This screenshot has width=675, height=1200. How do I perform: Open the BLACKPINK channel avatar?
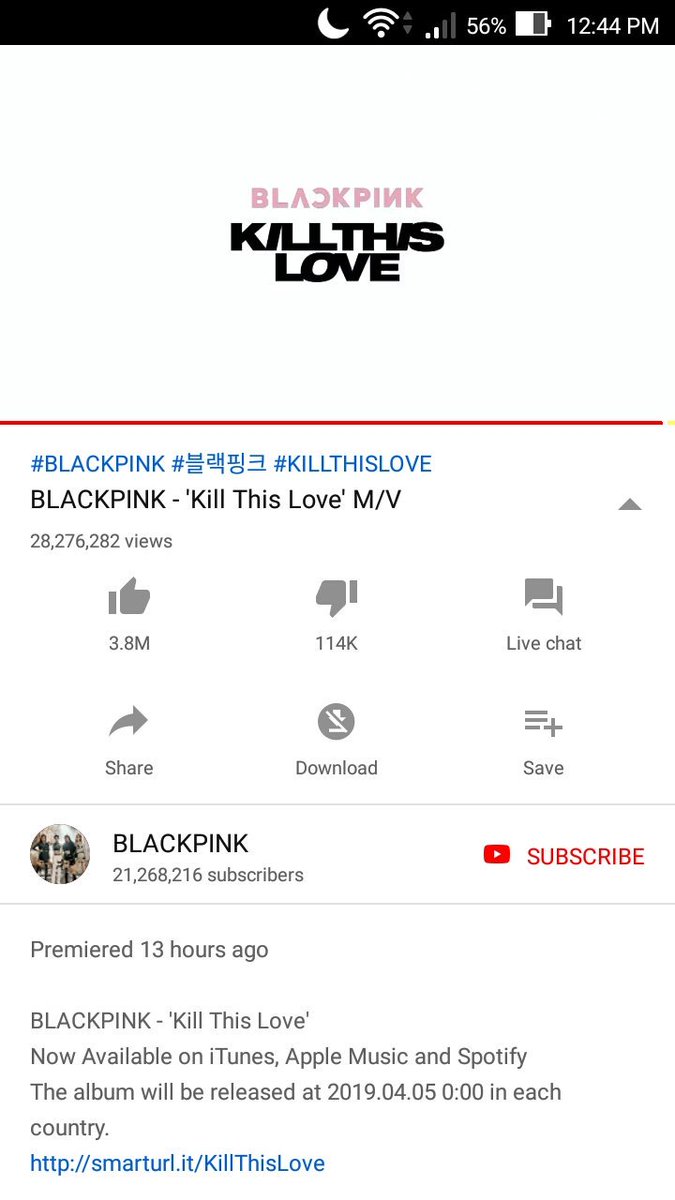60,854
